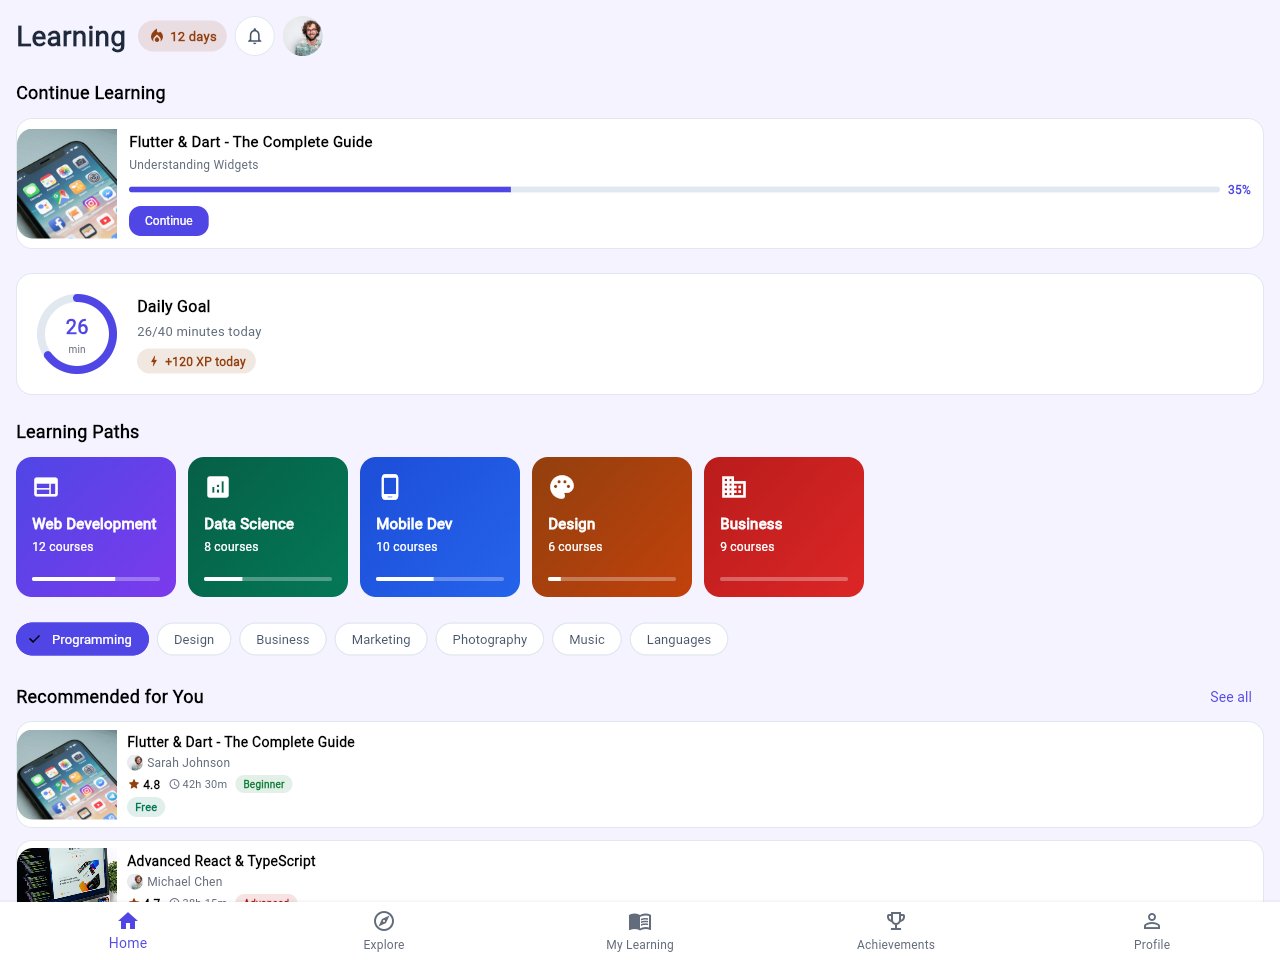Open the Data Science 8 courses card
The width and height of the screenshot is (1280, 960).
[268, 527]
